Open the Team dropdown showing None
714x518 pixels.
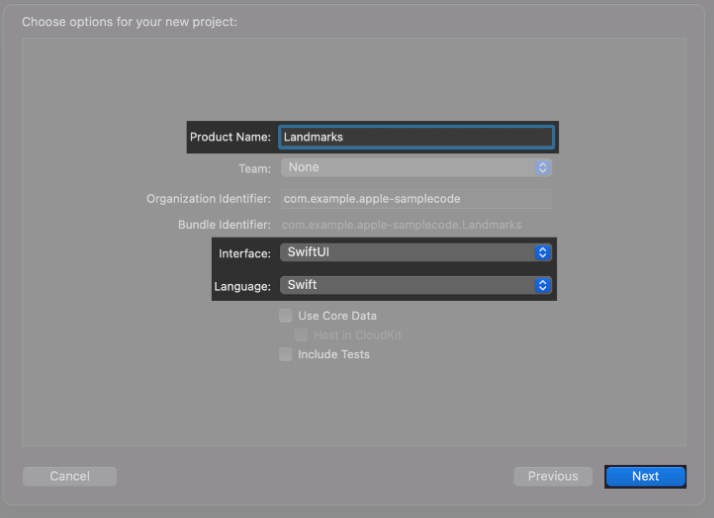point(416,168)
